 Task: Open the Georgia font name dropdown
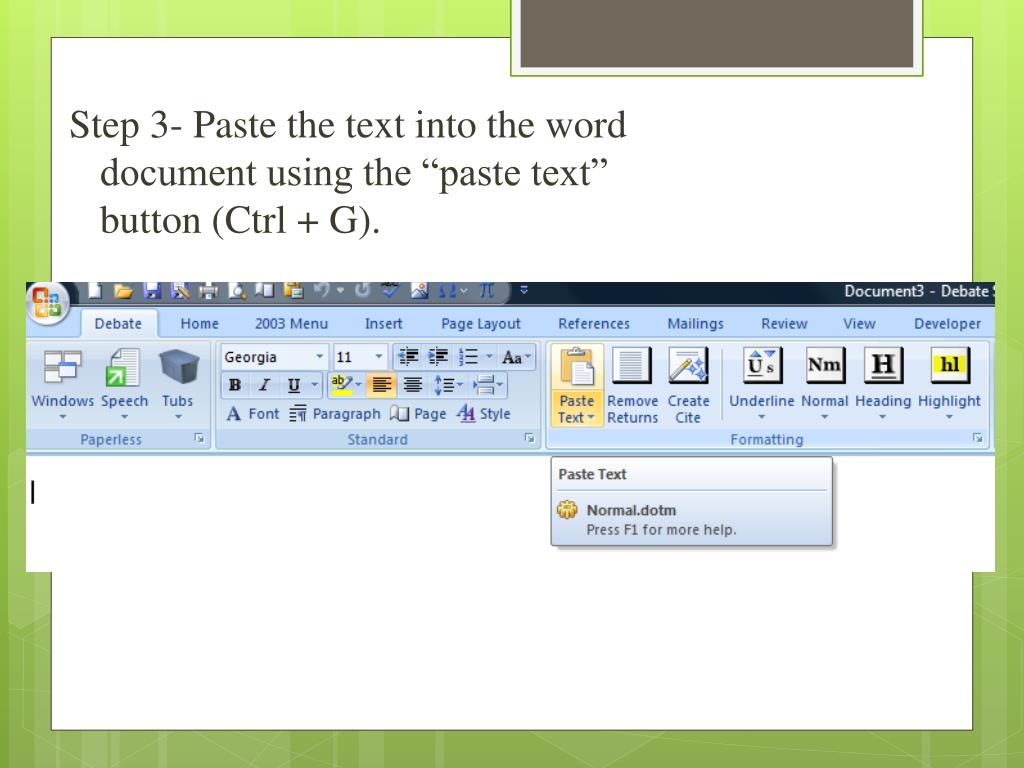click(319, 357)
